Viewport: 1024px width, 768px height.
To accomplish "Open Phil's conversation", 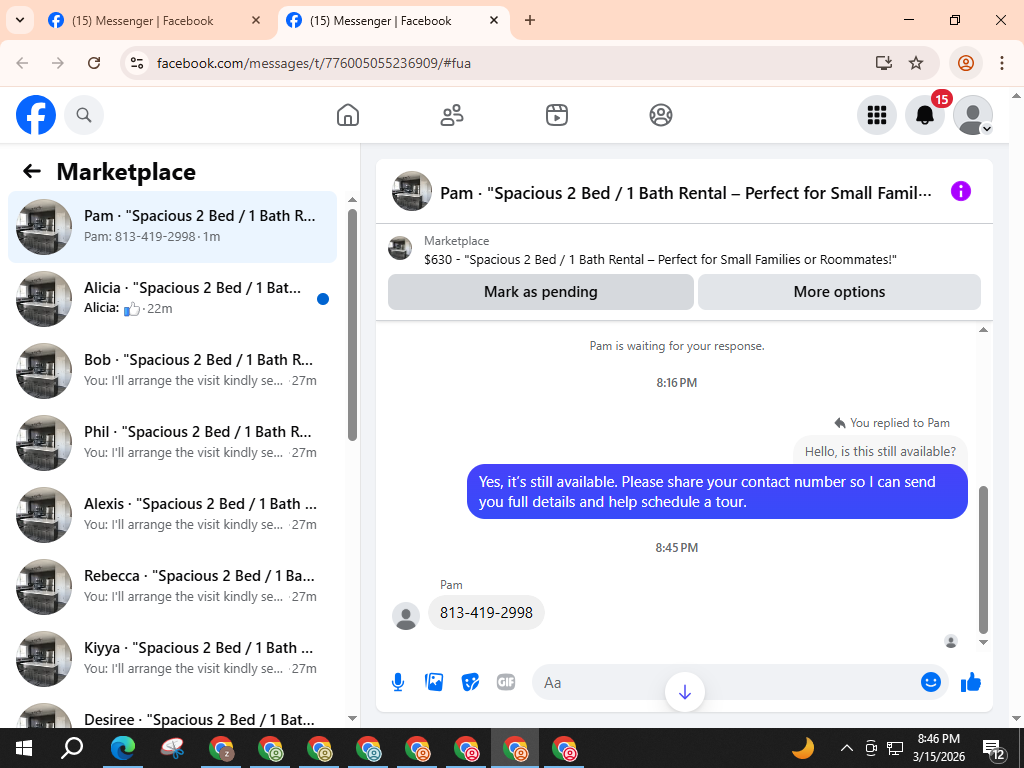I will point(172,442).
